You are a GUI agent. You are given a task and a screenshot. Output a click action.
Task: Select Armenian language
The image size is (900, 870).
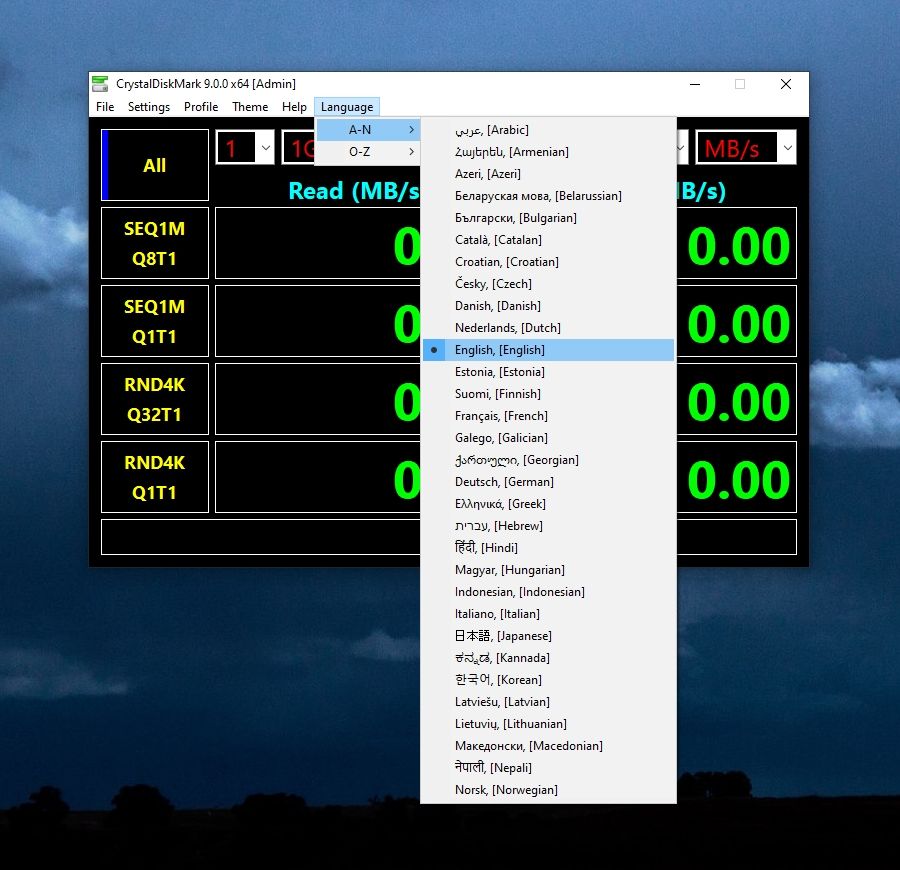pyautogui.click(x=548, y=152)
